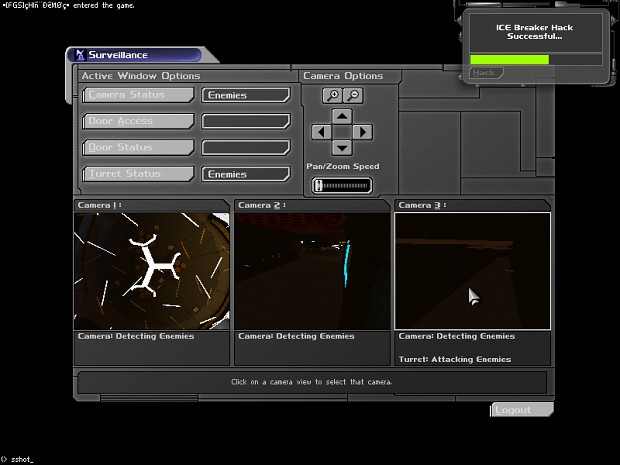Toggle the Turret Status option

[138, 173]
